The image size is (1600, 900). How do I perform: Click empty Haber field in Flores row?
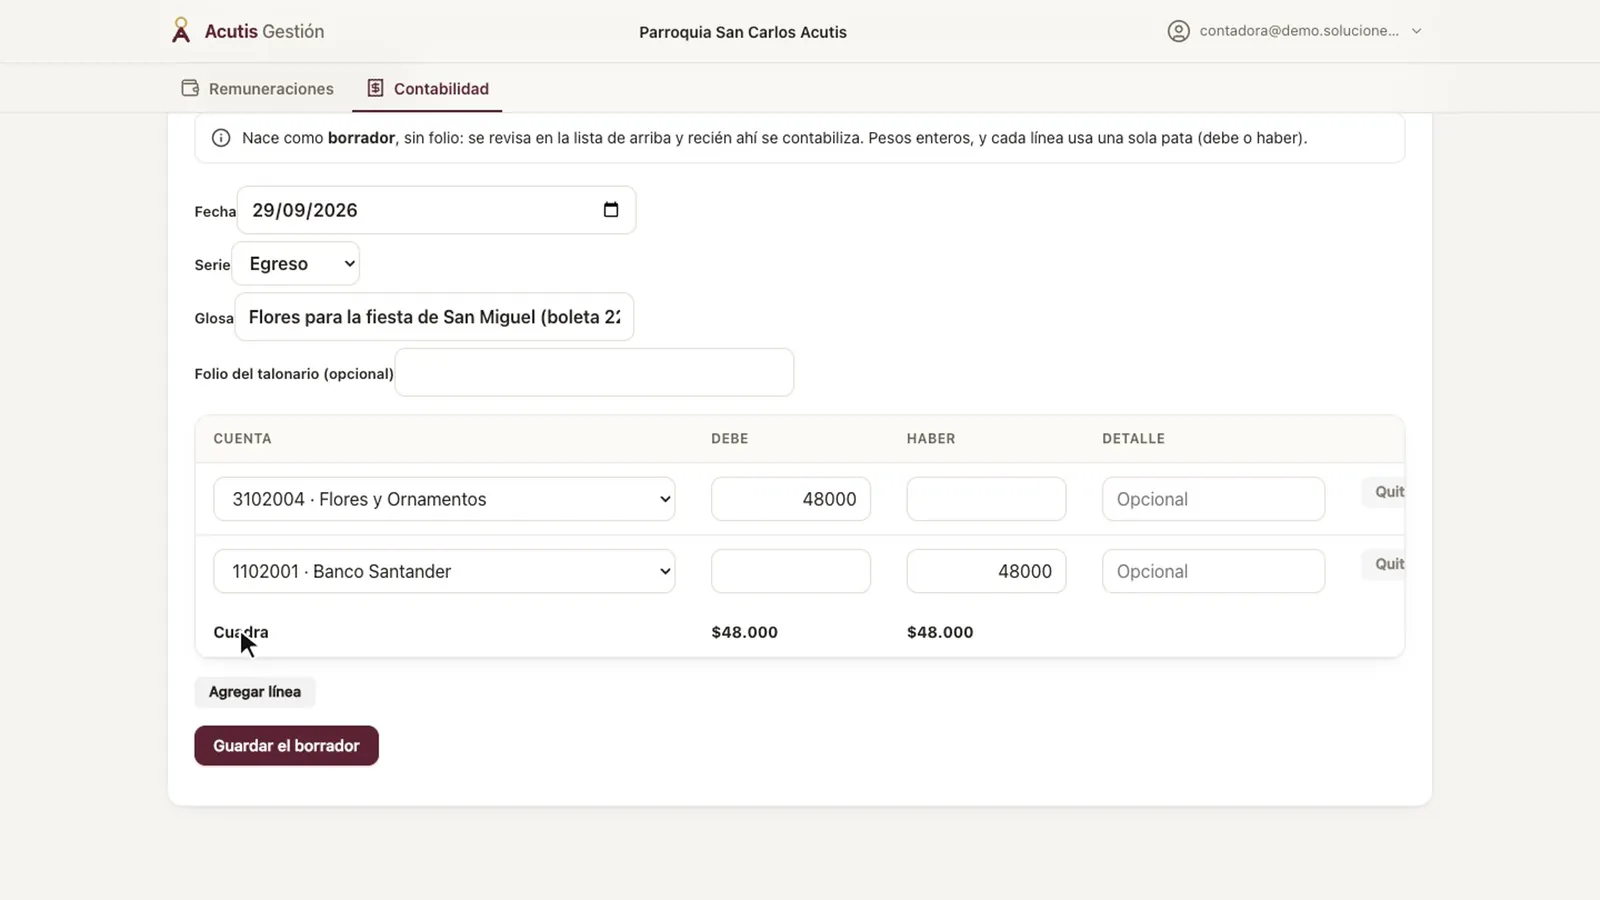pyautogui.click(x=986, y=499)
